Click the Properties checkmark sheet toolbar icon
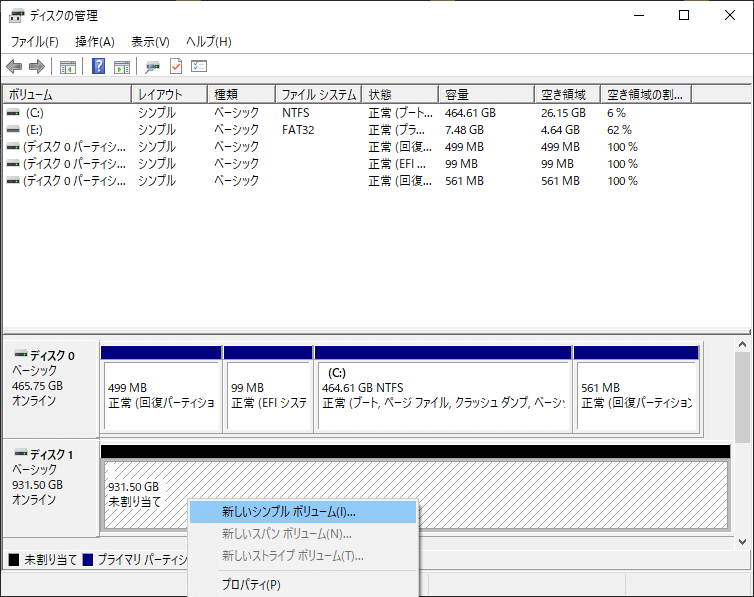Image resolution: width=754 pixels, height=597 pixels. (x=176, y=66)
